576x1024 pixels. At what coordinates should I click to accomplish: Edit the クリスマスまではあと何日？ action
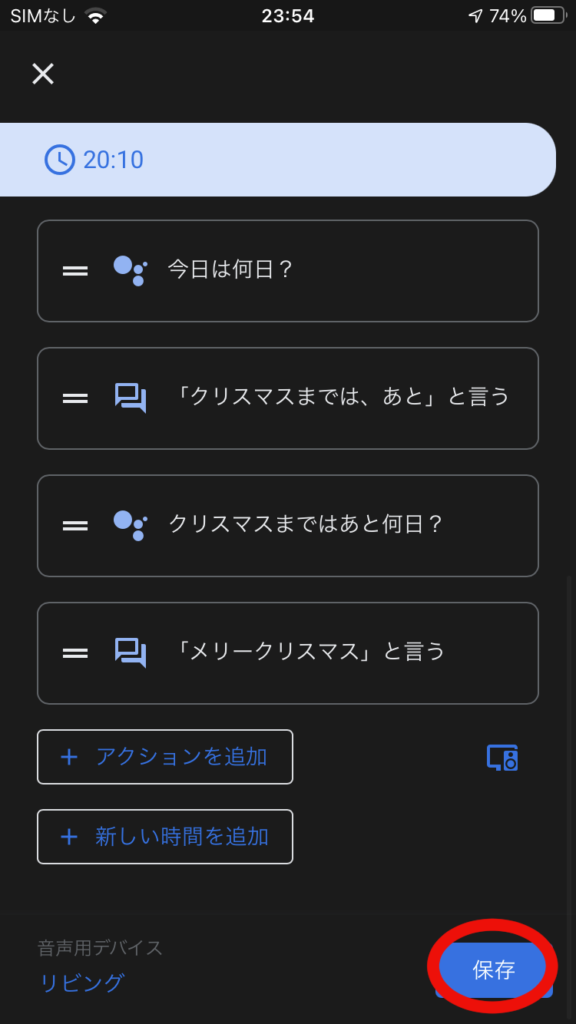[288, 526]
